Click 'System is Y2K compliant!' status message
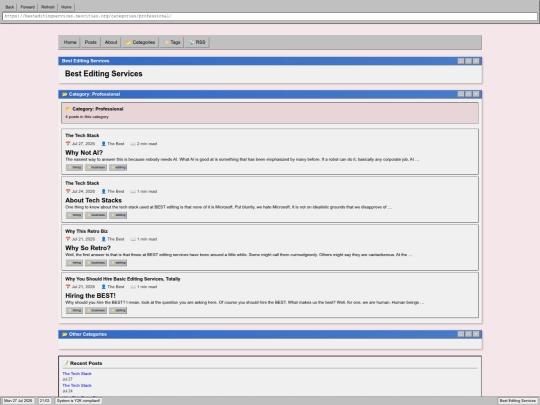 [x=79, y=401]
